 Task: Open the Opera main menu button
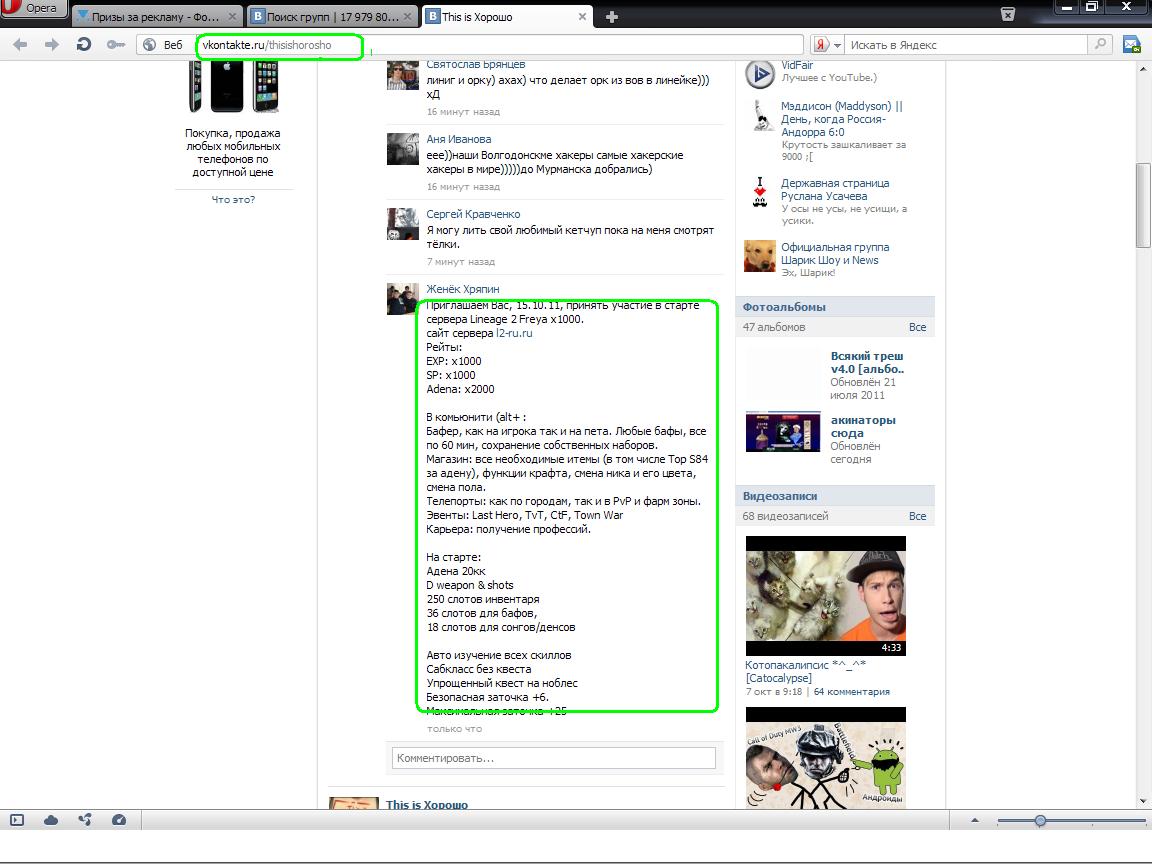pyautogui.click(x=32, y=8)
